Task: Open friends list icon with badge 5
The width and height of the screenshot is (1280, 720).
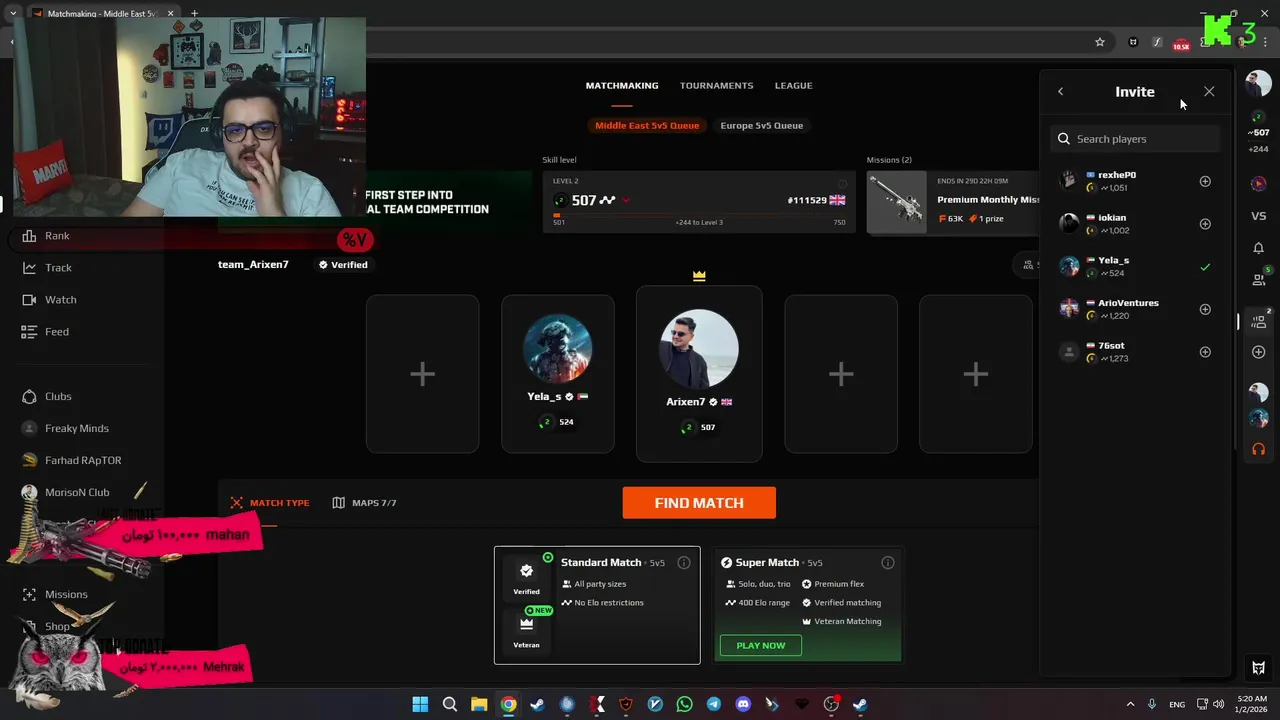Action: 1259,279
